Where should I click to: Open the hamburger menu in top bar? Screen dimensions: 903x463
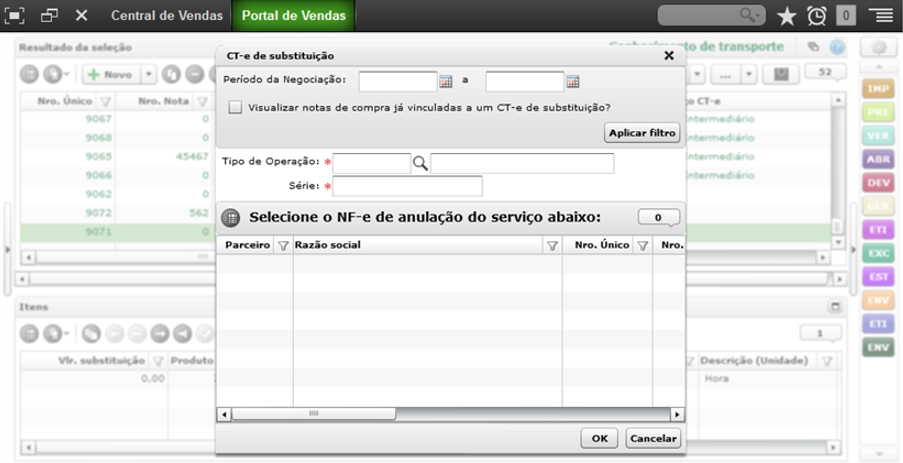(881, 16)
